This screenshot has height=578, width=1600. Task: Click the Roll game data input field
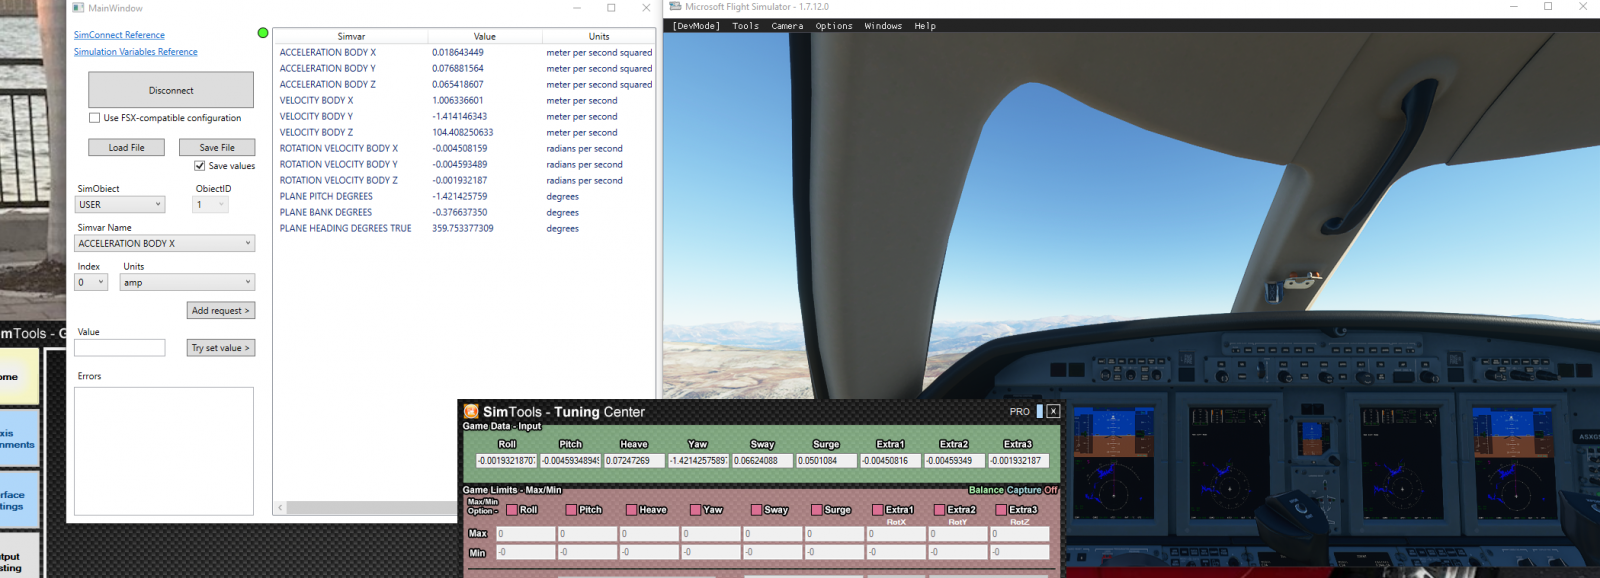point(506,461)
